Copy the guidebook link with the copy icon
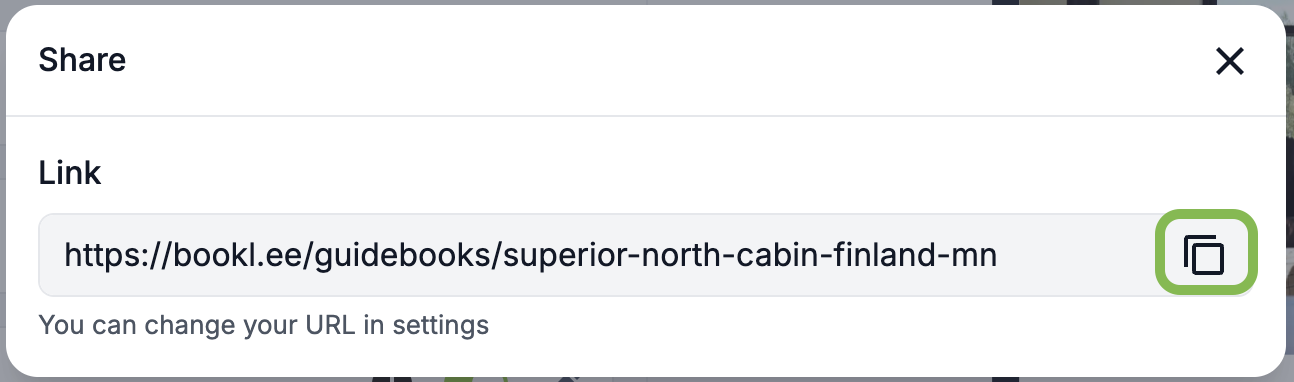This screenshot has width=1294, height=382. (1205, 254)
